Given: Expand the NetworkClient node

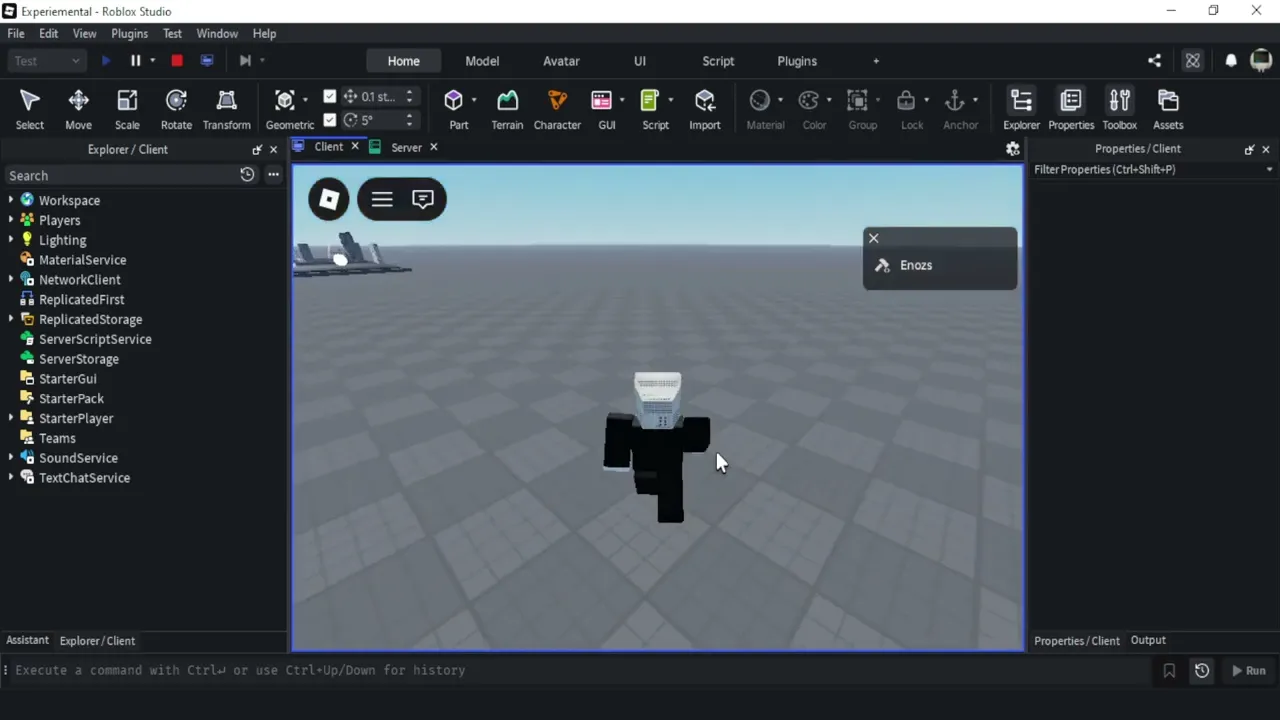Looking at the screenshot, I should pos(11,280).
